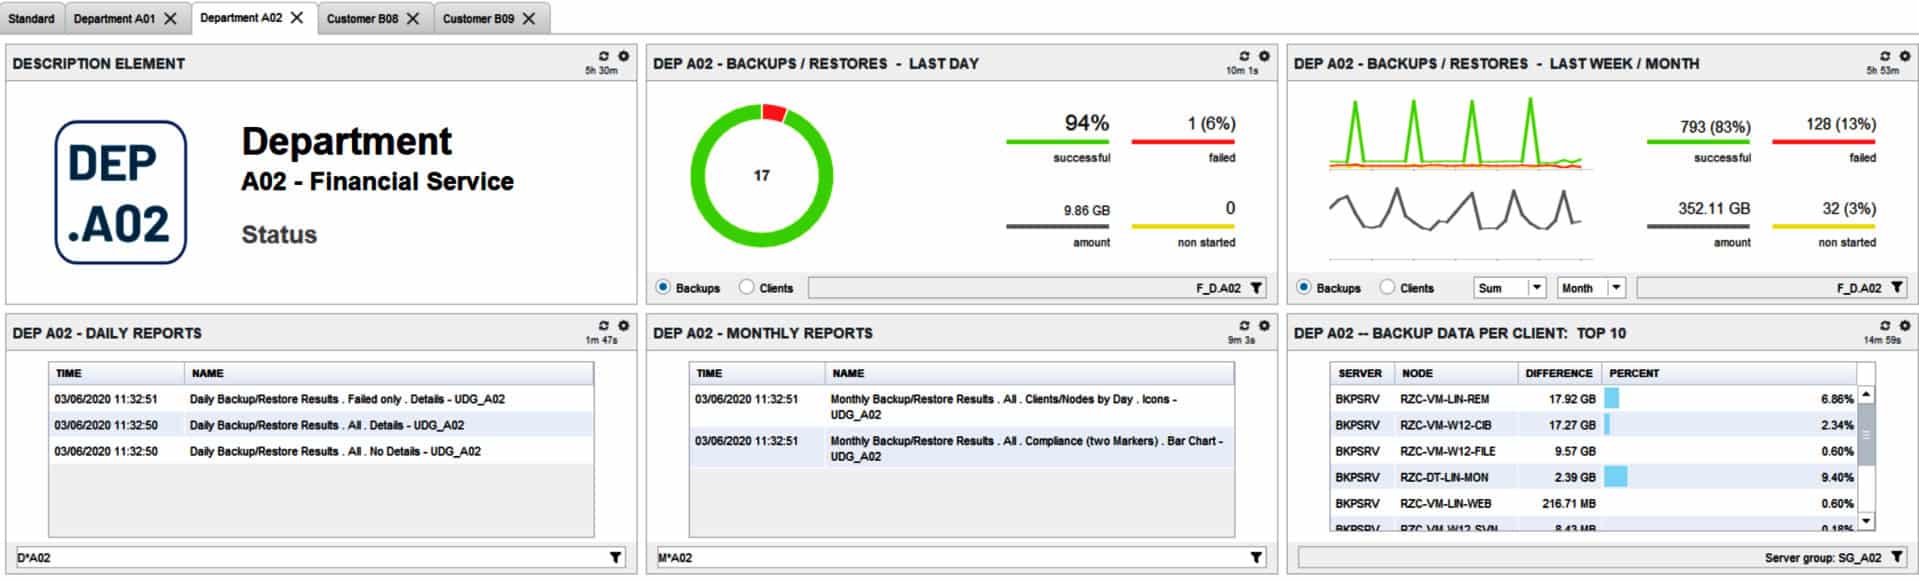Open the Compliance Bar Chart monthly report

coord(1026,448)
